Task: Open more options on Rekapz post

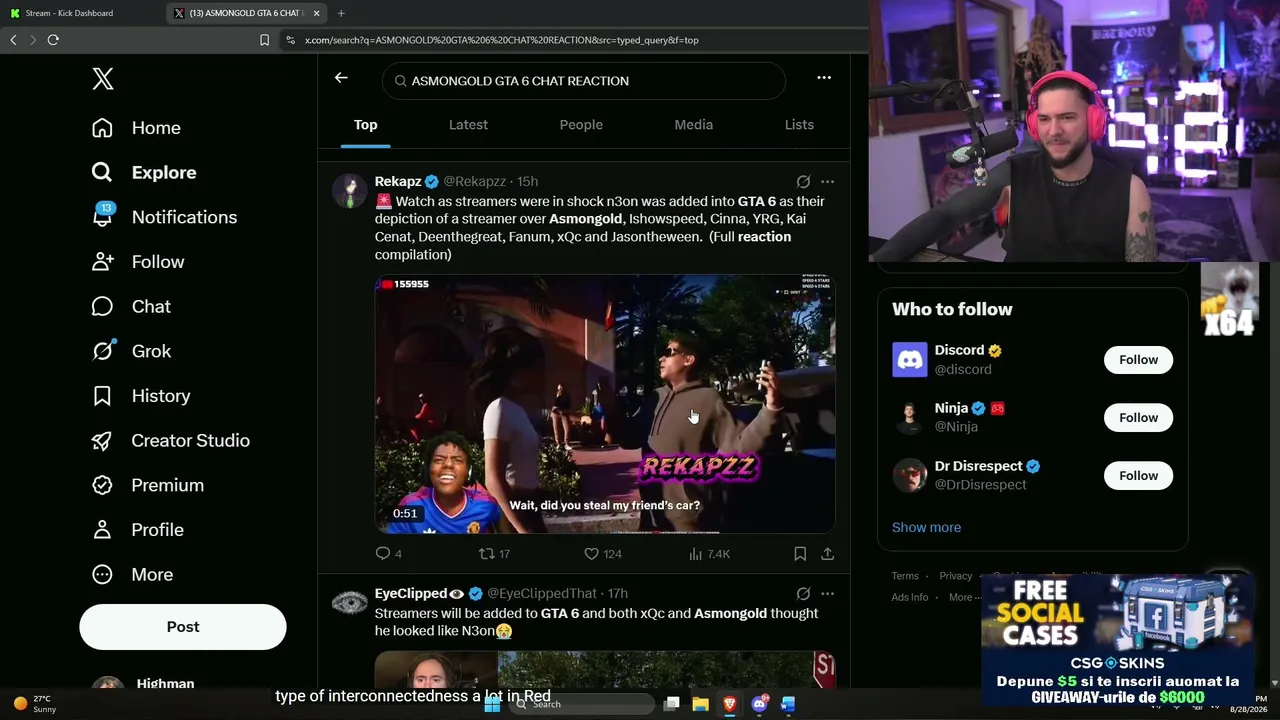Action: [827, 181]
